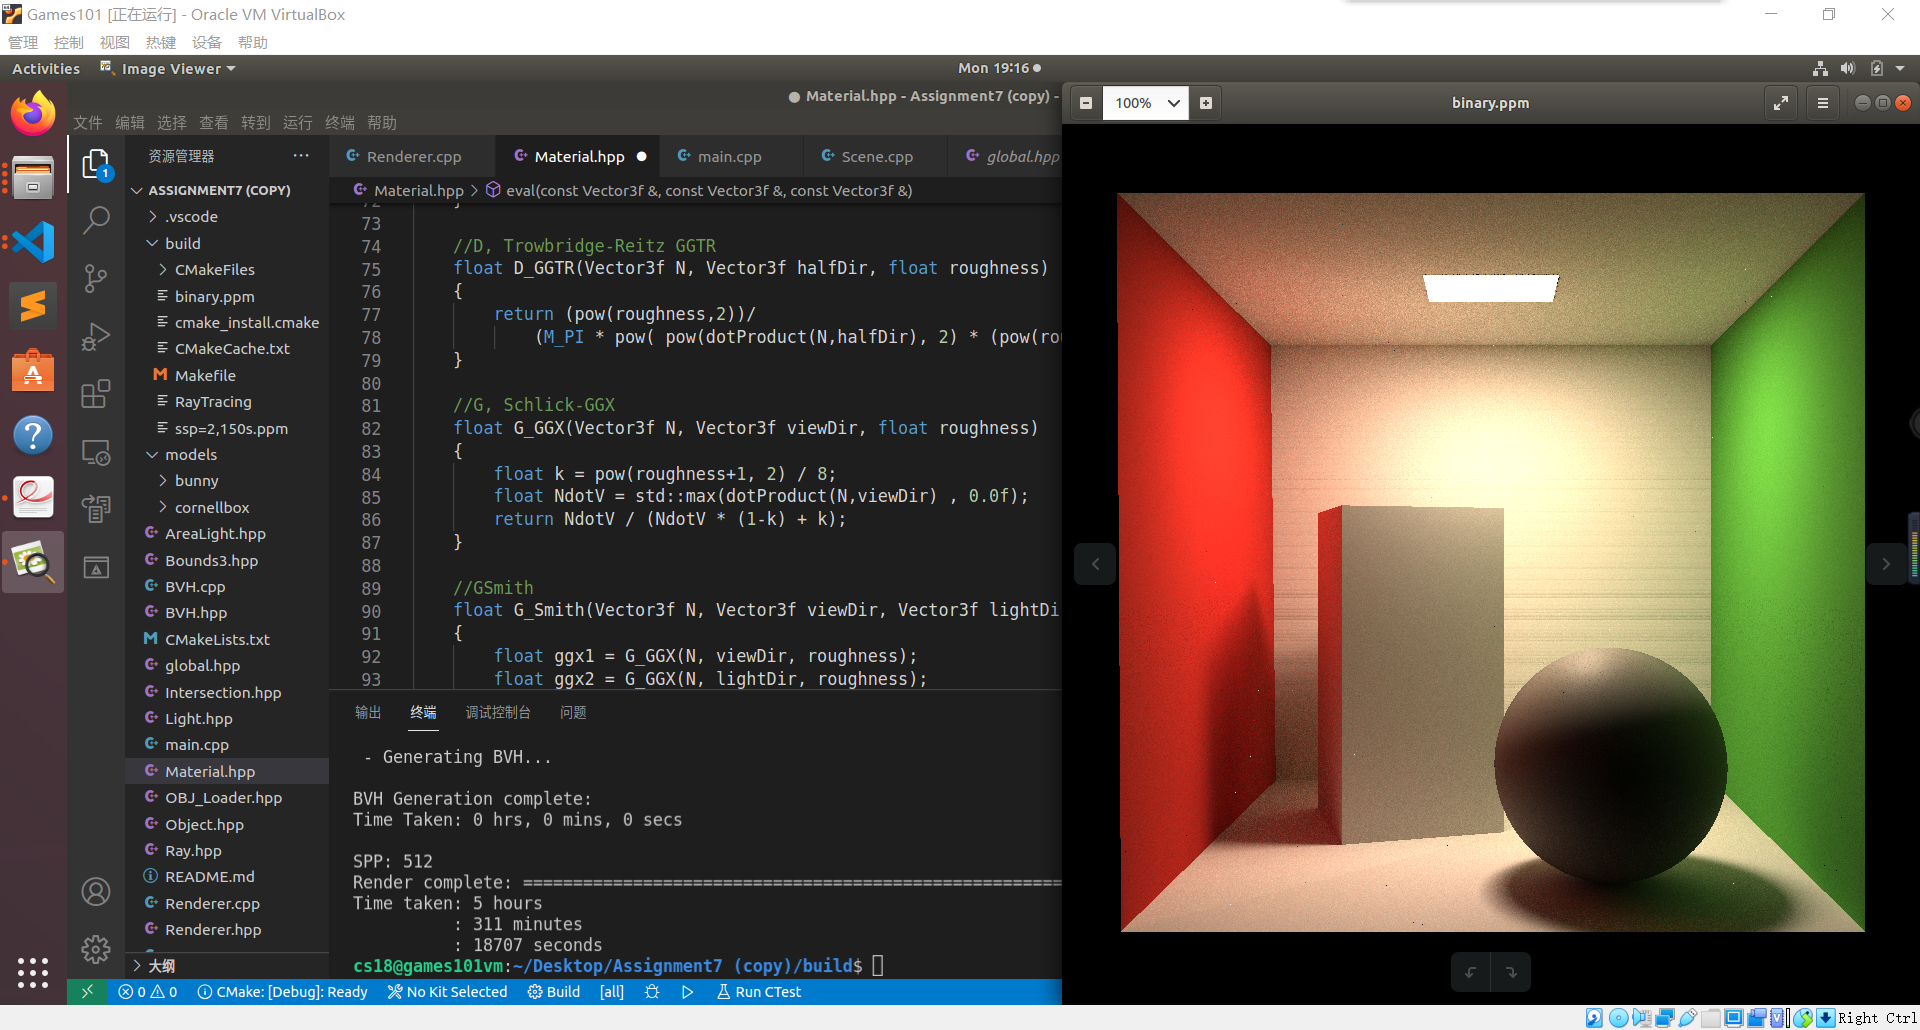Show the next image with right arrow
The image size is (1920, 1030).
coord(1886,564)
